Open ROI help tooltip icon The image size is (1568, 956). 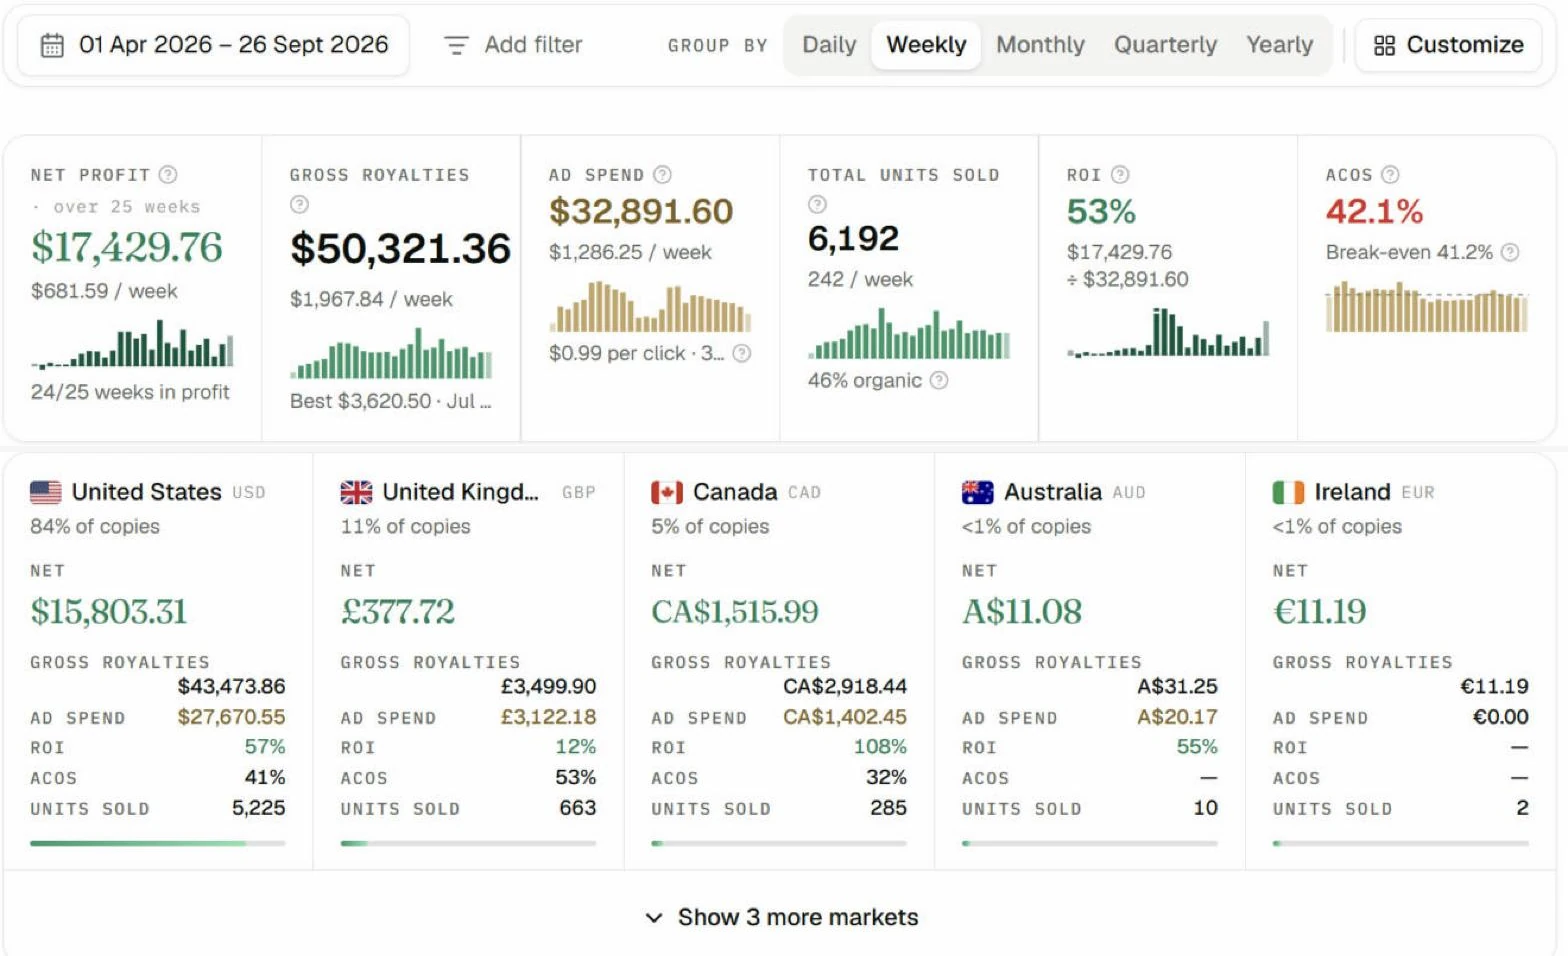click(x=1120, y=174)
